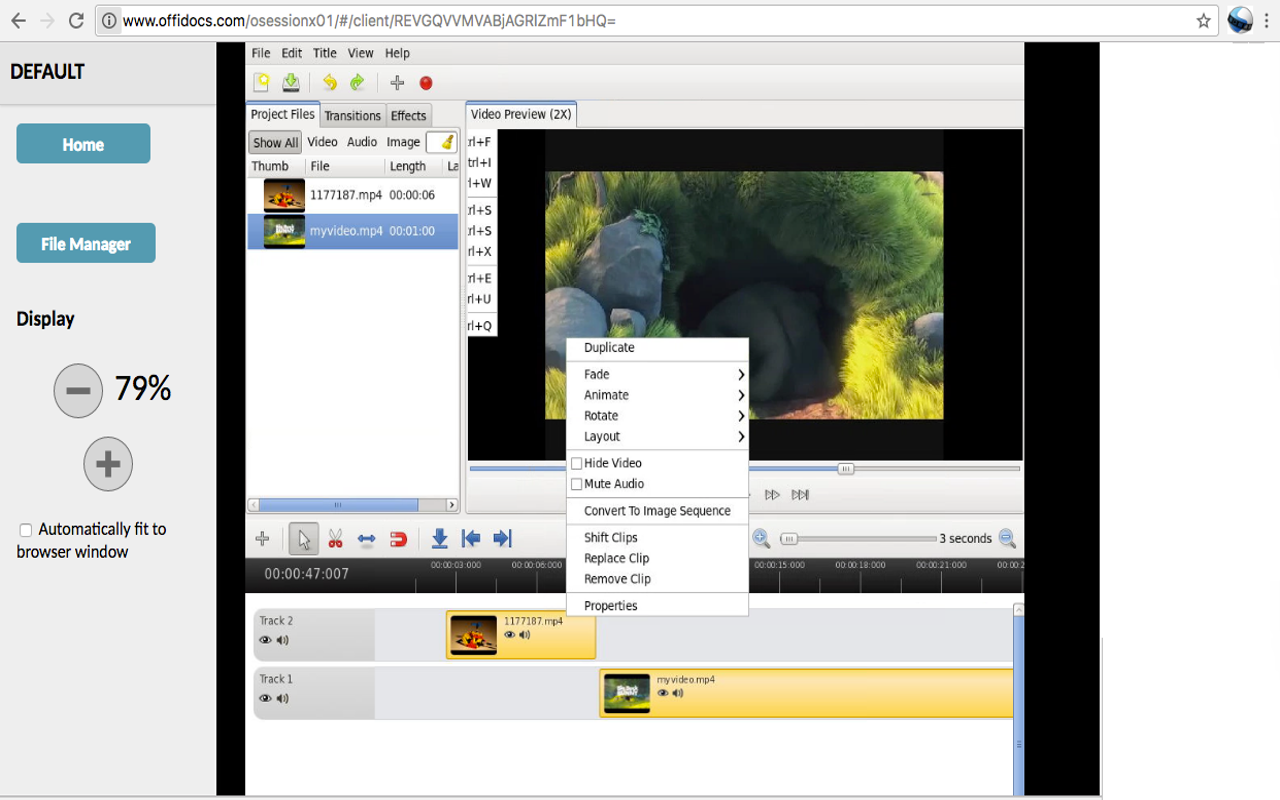Image resolution: width=1280 pixels, height=800 pixels.
Task: Click the Show All filter button
Action: [275, 142]
